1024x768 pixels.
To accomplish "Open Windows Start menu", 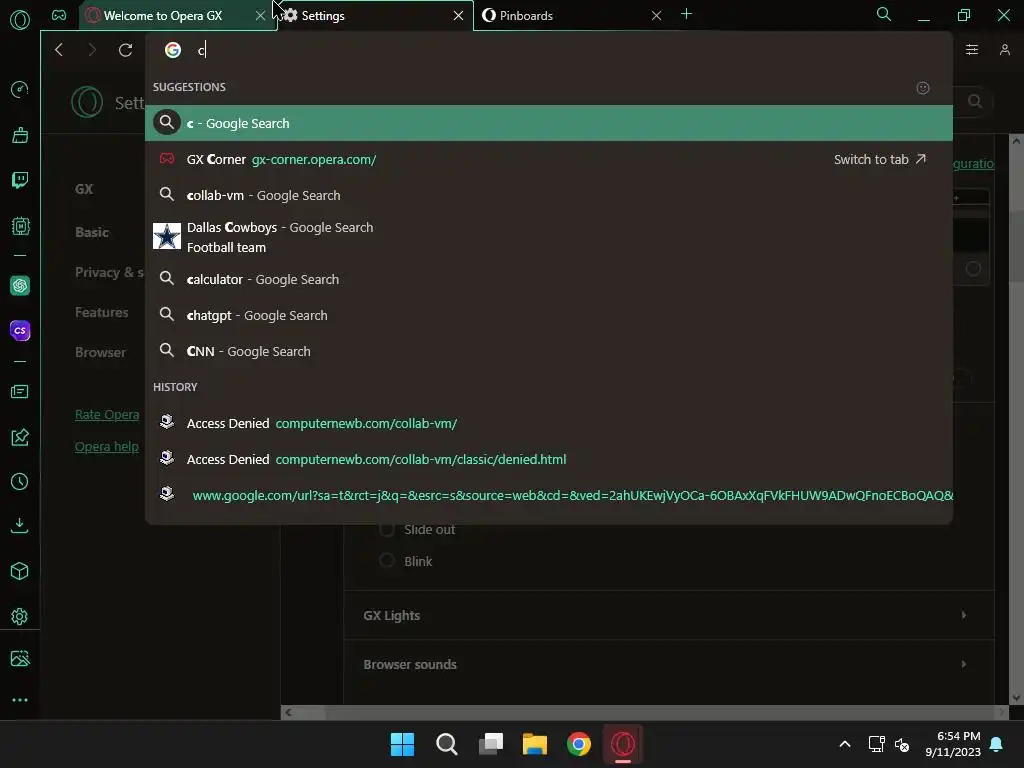I will click(x=402, y=744).
